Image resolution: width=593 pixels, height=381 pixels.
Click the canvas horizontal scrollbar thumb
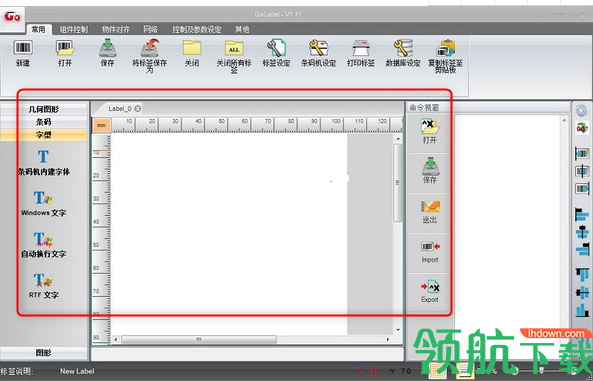[x=199, y=339]
